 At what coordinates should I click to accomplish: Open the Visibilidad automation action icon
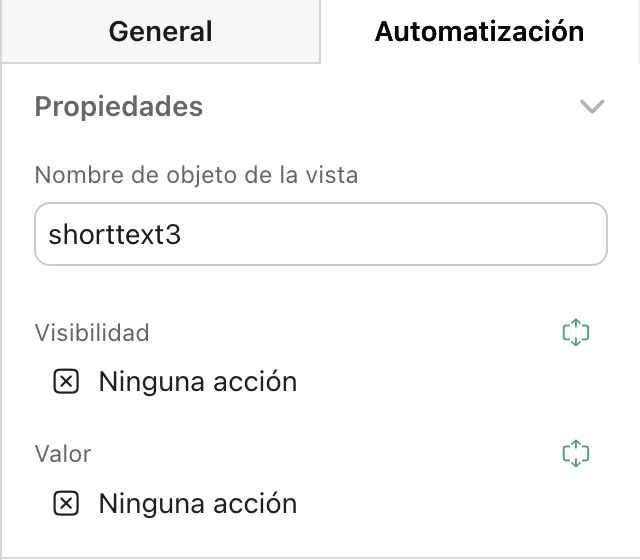[x=577, y=333]
